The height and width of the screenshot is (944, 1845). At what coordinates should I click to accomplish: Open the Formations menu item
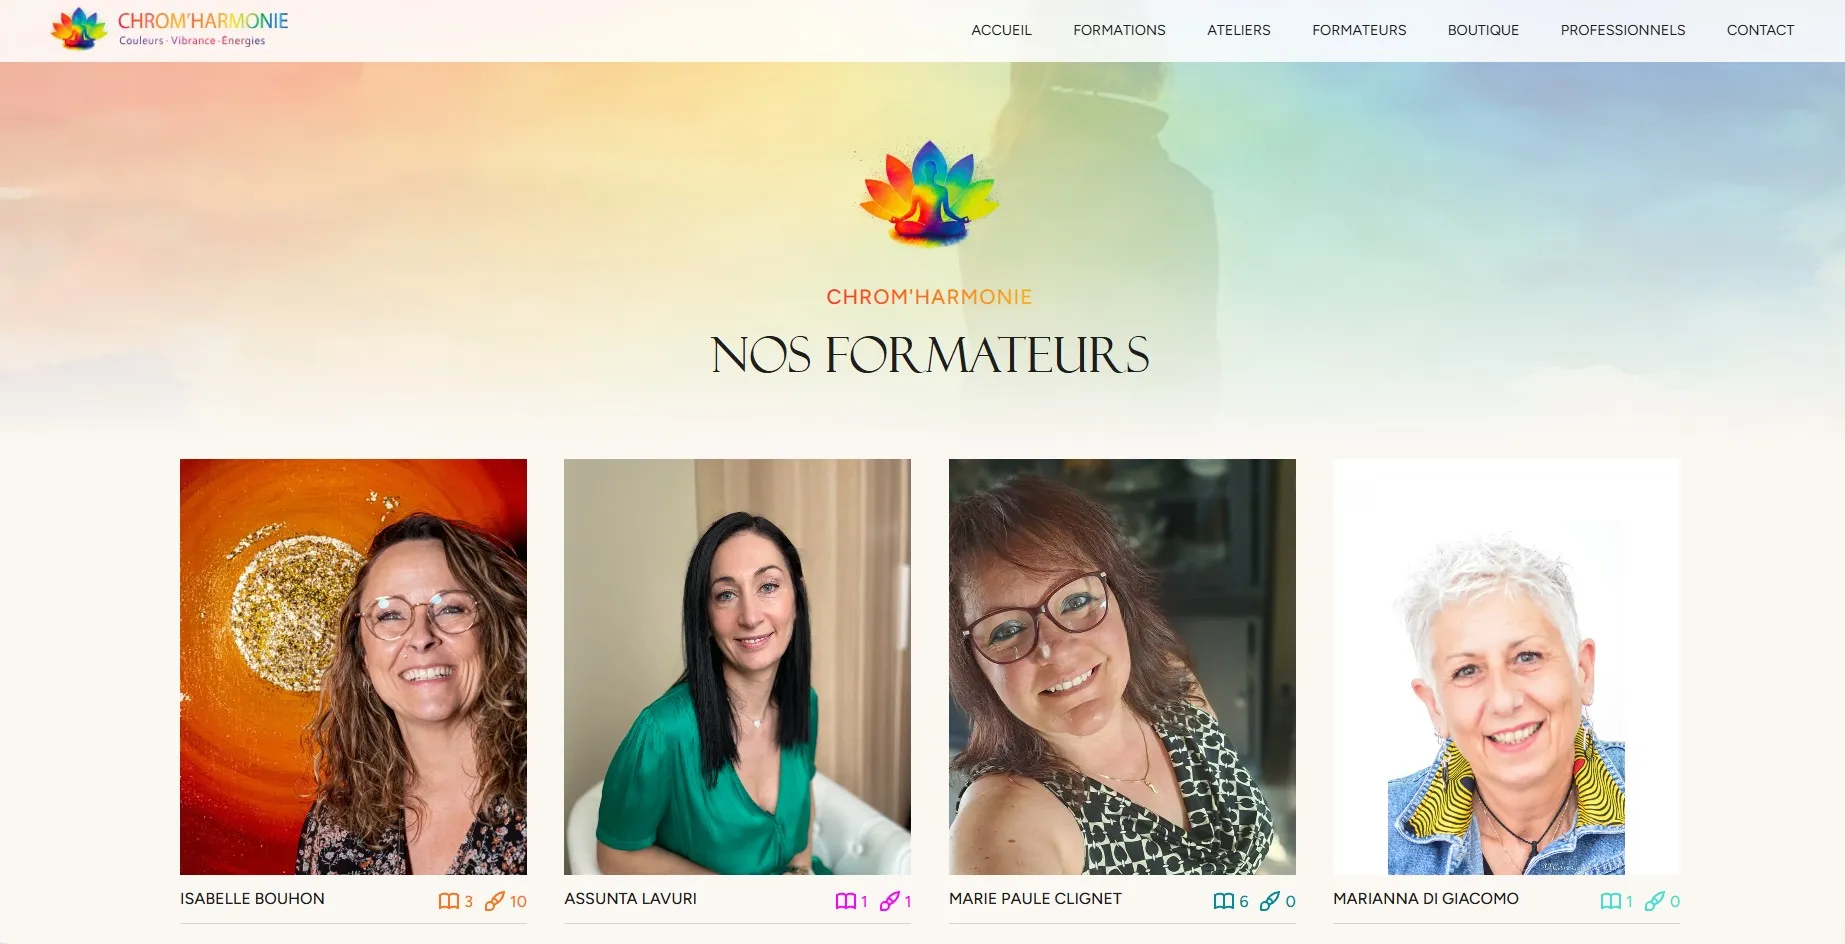point(1119,30)
